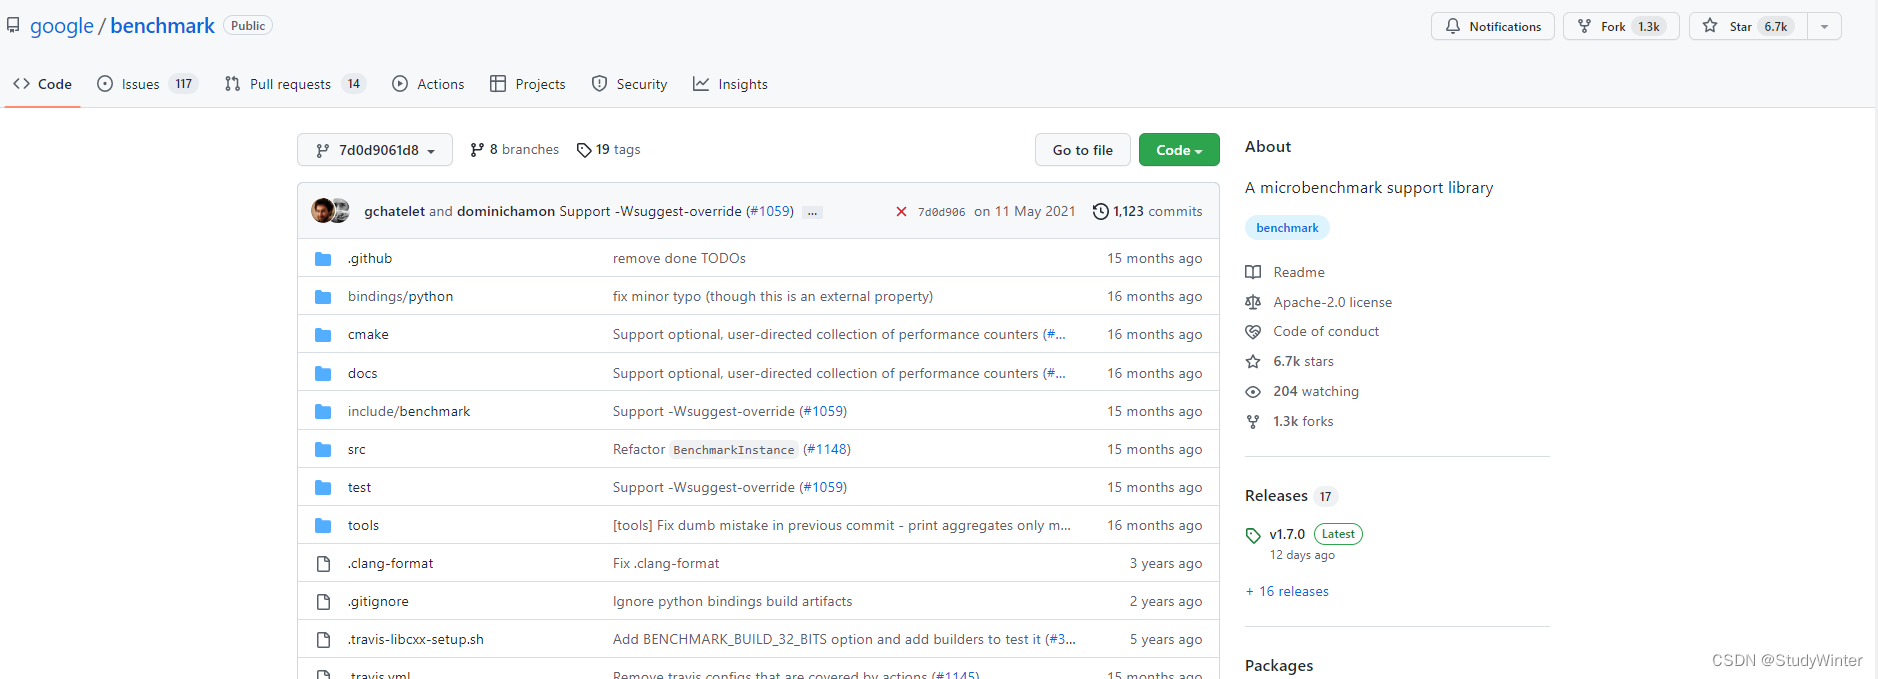Click gchatelet's avatar in commit header
Screen dimensions: 1878x679
click(x=322, y=211)
